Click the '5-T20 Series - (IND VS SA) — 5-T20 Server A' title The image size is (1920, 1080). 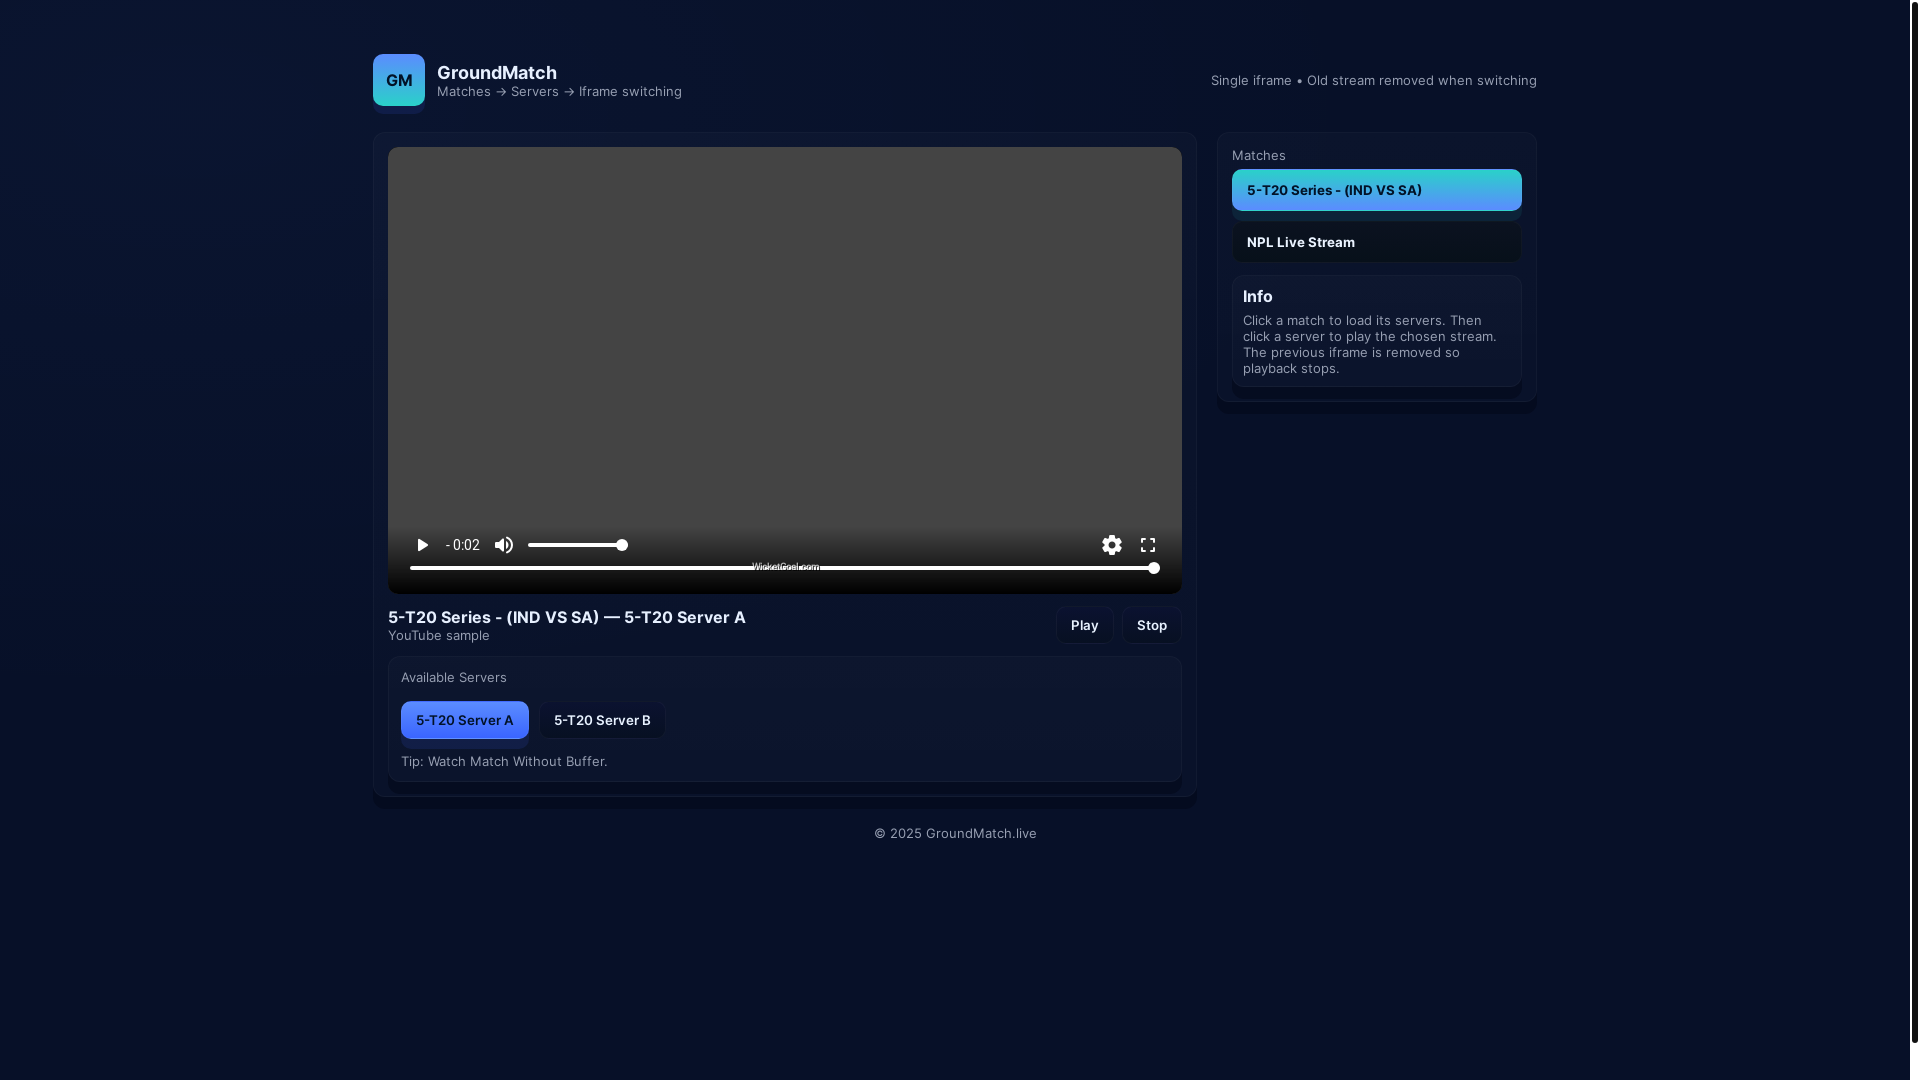tap(567, 617)
